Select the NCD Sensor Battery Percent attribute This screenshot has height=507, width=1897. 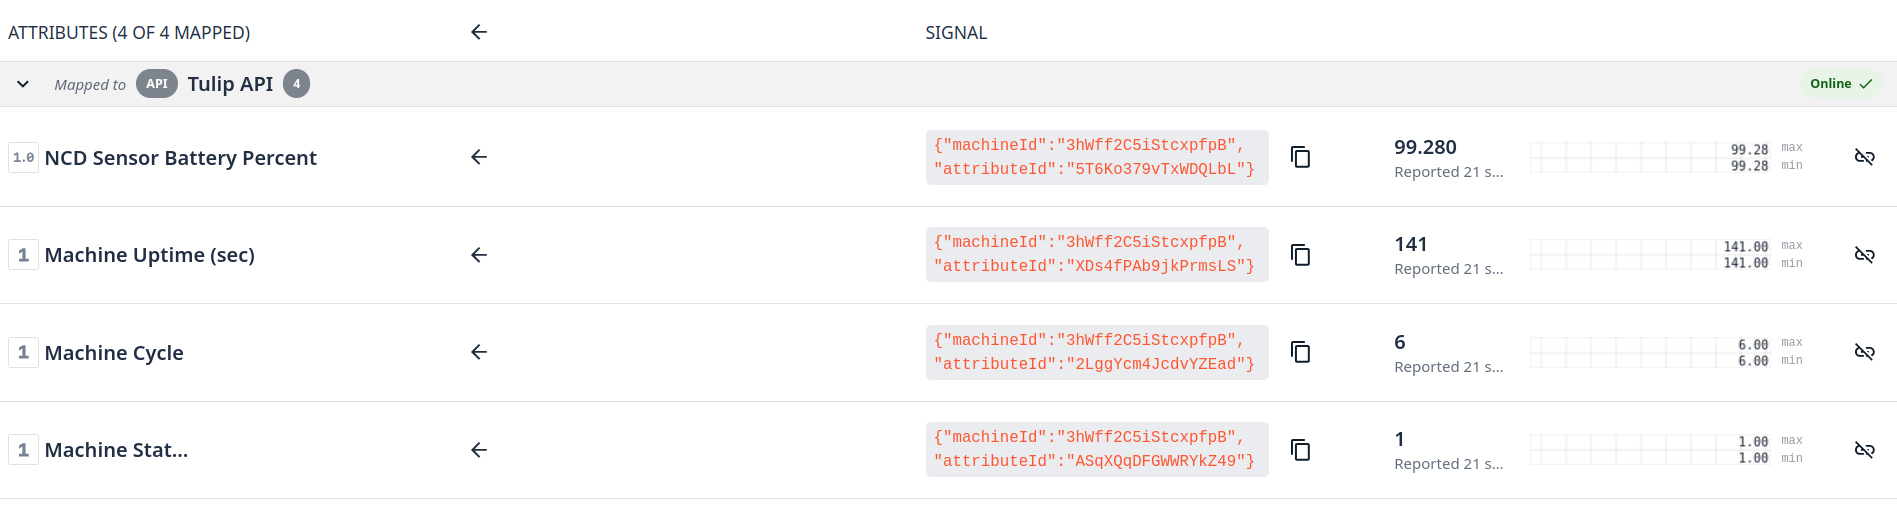180,158
